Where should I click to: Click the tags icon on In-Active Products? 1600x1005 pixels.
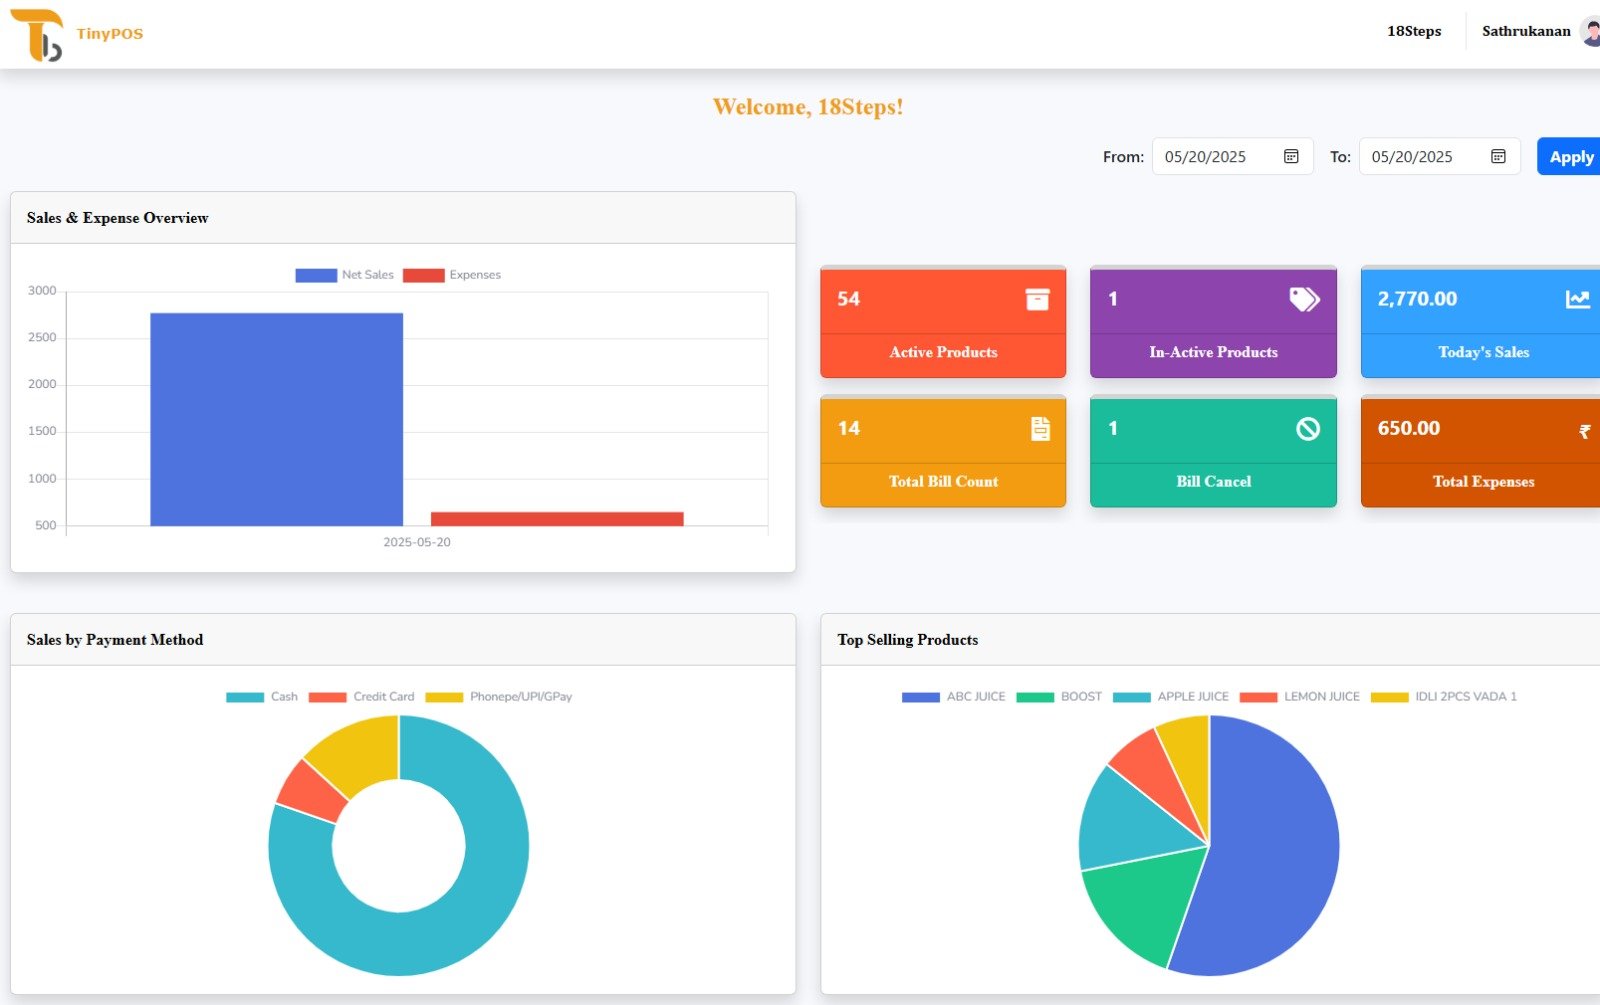[x=1304, y=299]
